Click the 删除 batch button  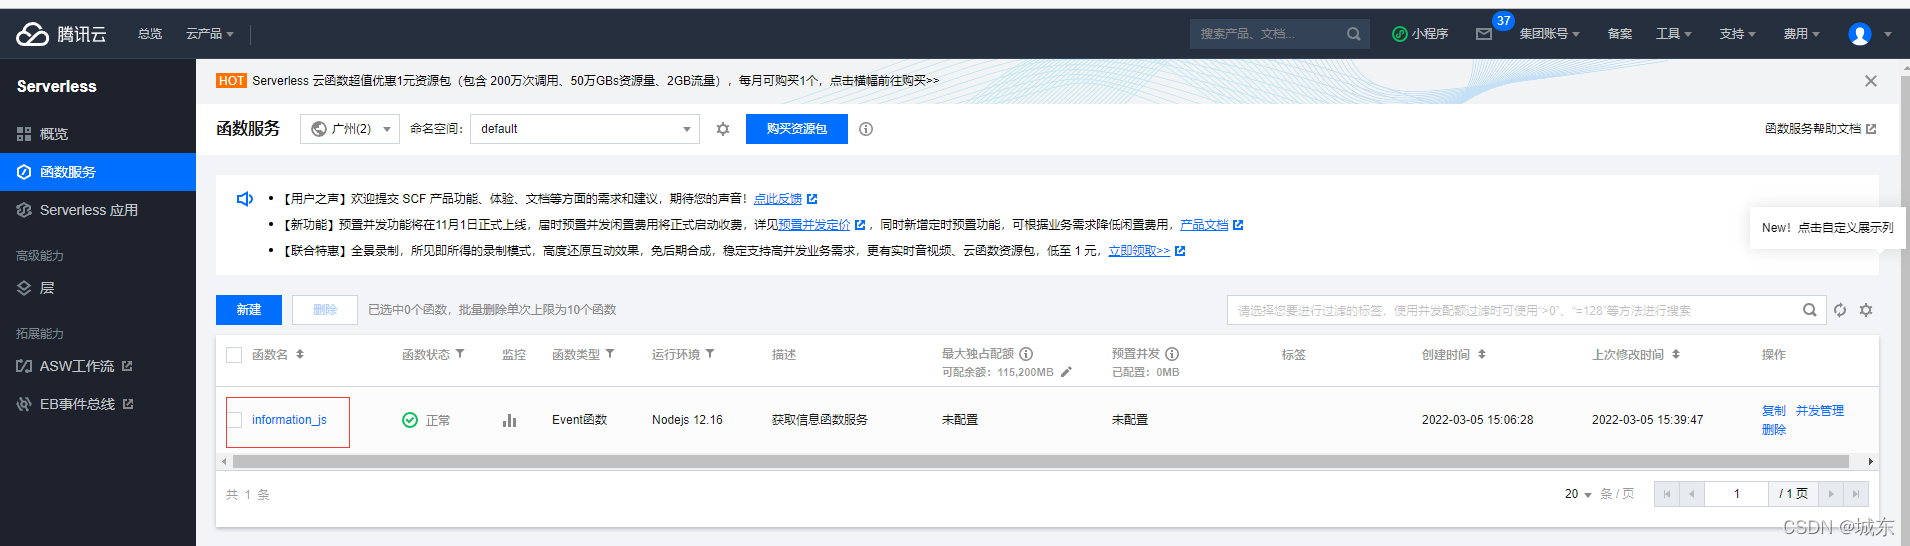(325, 310)
